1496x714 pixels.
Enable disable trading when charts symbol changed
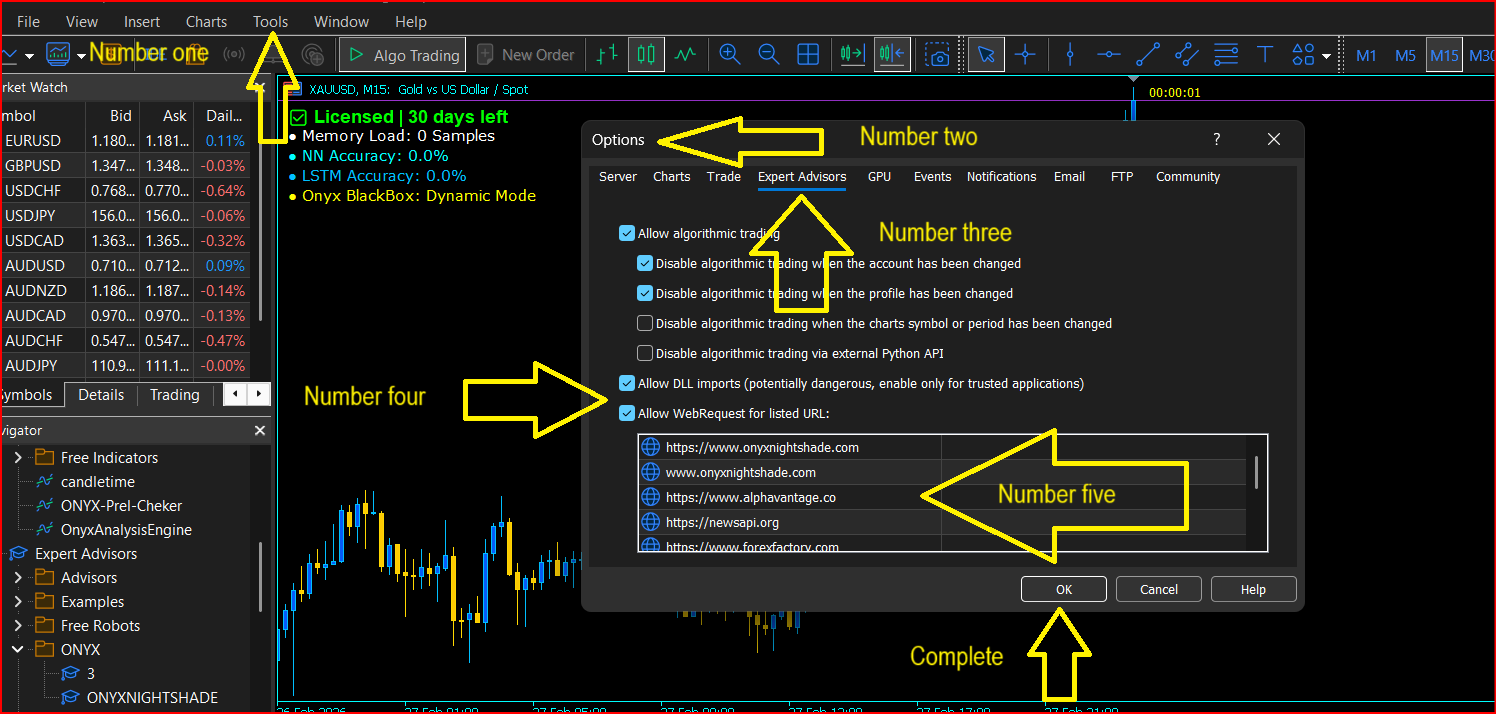click(x=645, y=324)
